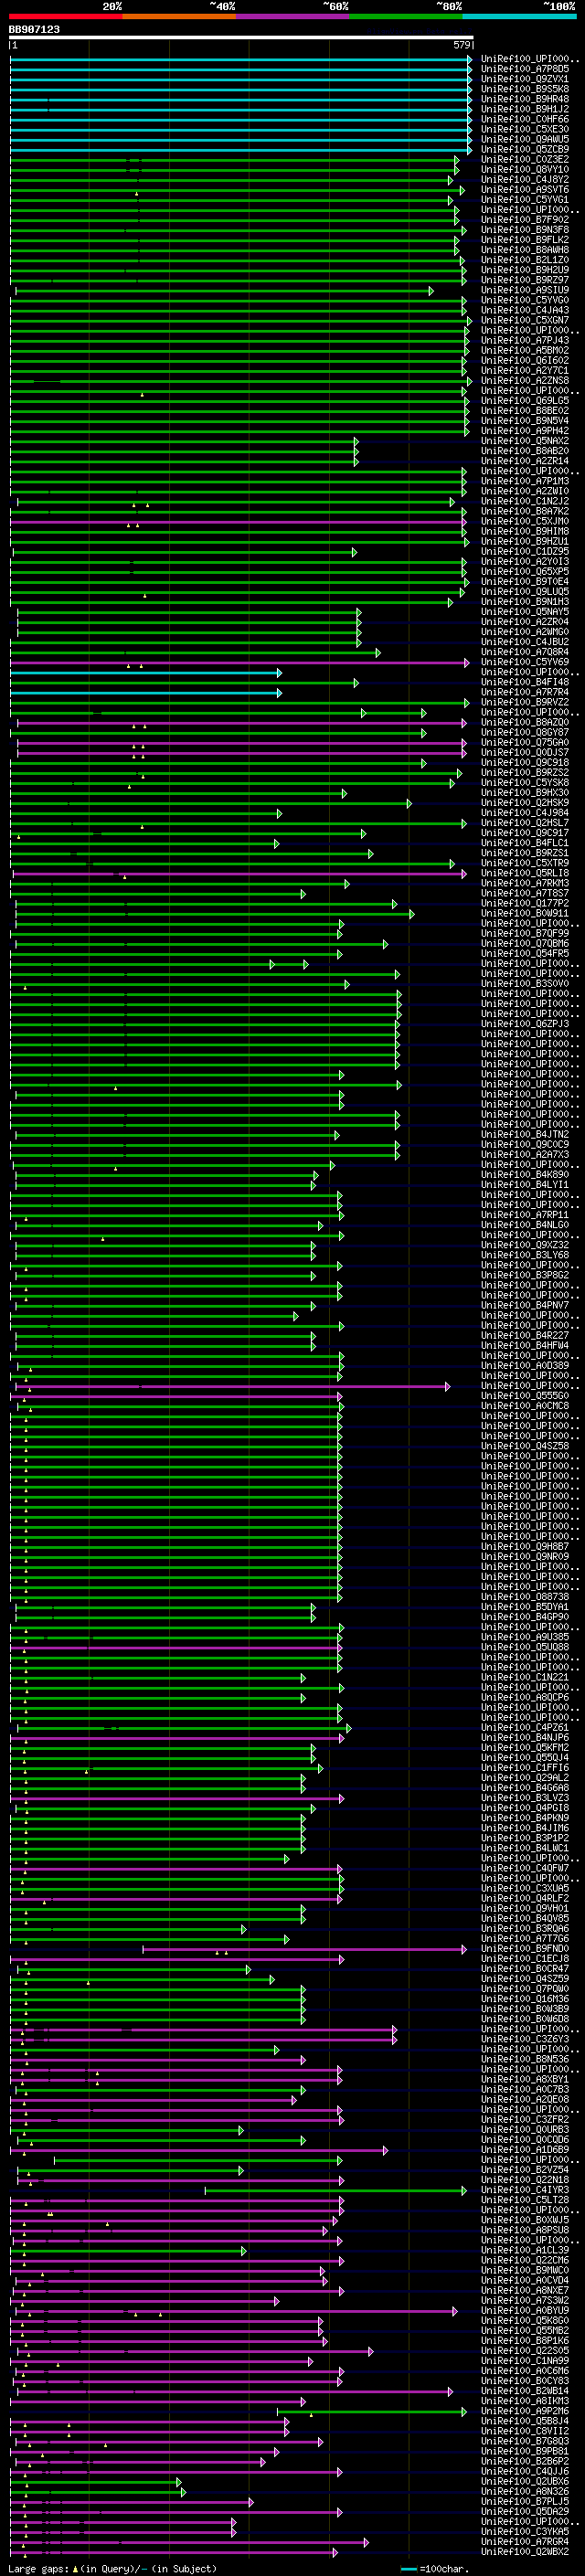Open hit UniRef100_A7R7R4
The height and width of the screenshot is (2576, 585).
tap(525, 692)
